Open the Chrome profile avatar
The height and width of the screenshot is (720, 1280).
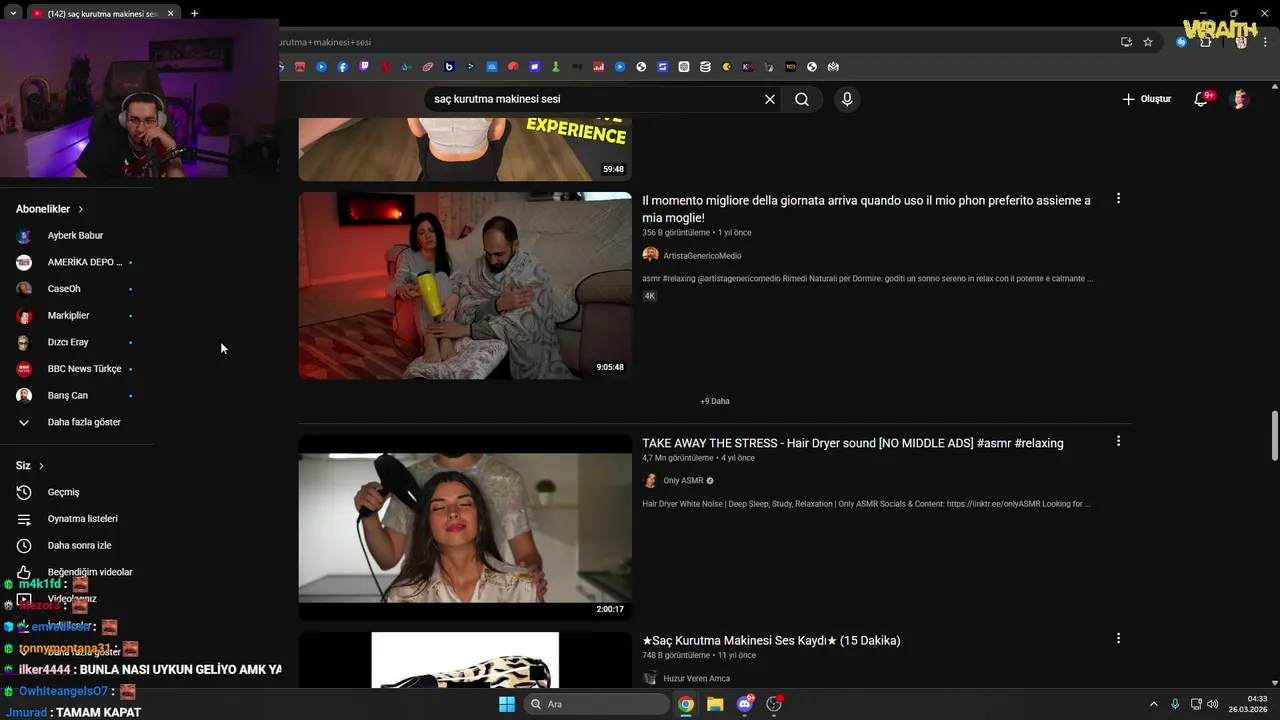tap(1241, 42)
